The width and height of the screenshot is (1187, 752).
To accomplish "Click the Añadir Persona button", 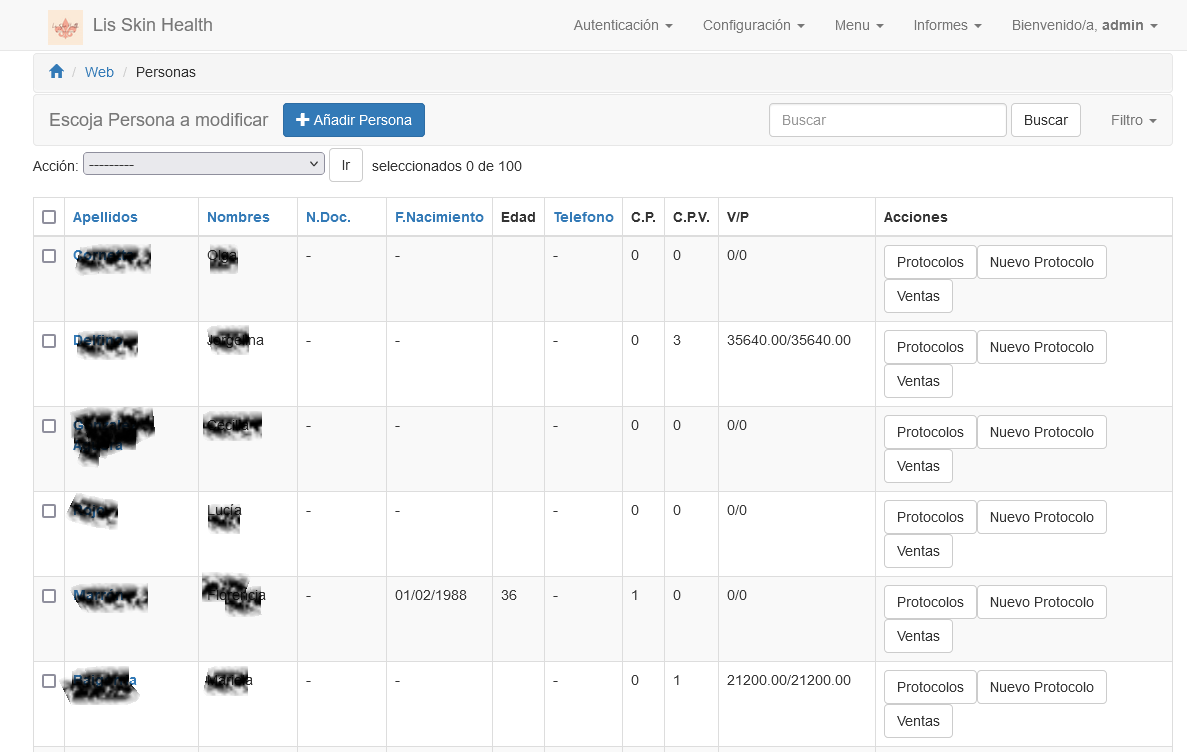I will pos(354,120).
